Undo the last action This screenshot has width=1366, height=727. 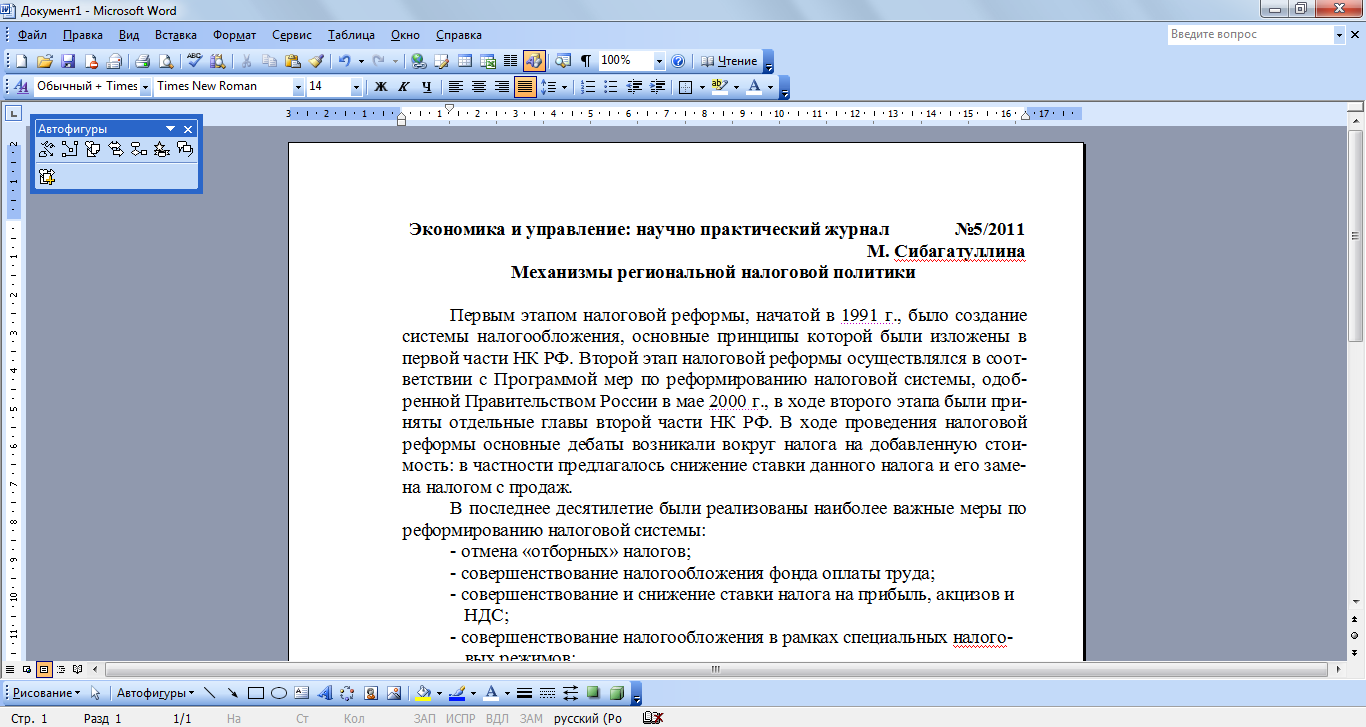pyautogui.click(x=344, y=61)
